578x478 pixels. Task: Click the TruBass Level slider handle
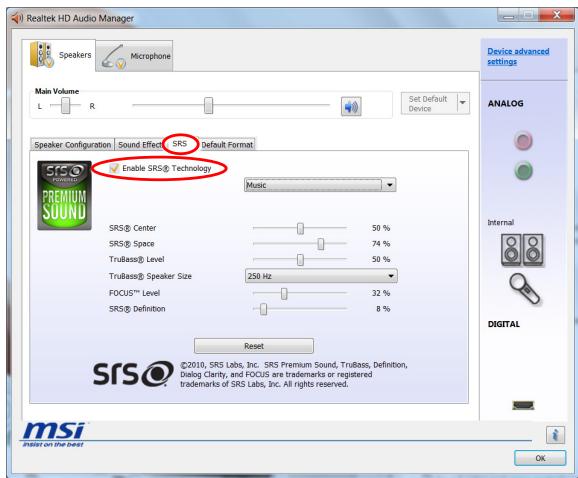pyautogui.click(x=300, y=260)
